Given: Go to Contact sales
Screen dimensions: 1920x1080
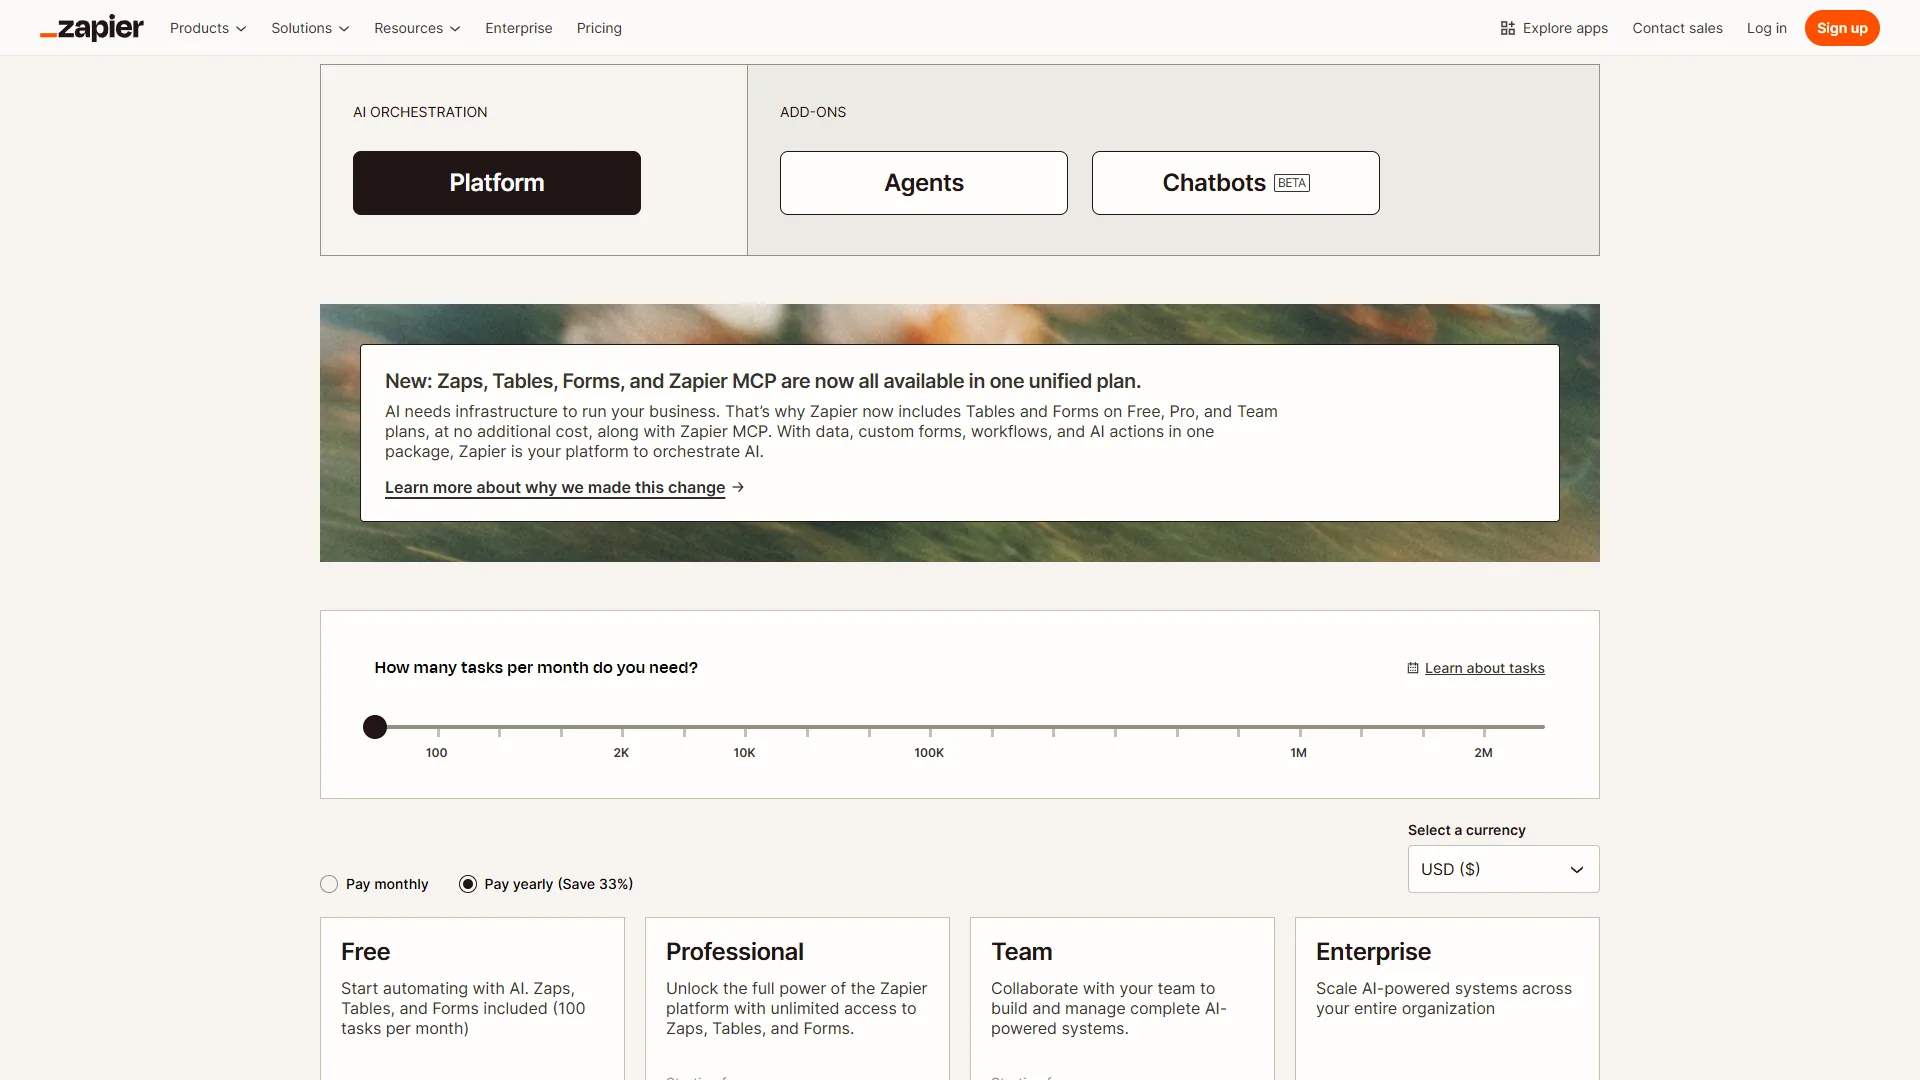Looking at the screenshot, I should (x=1677, y=28).
